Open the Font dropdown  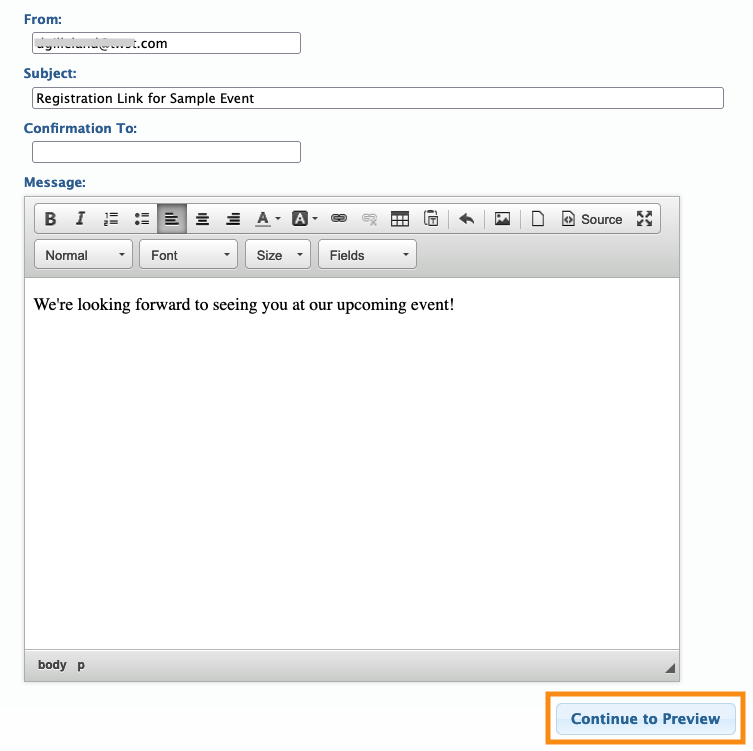point(188,255)
